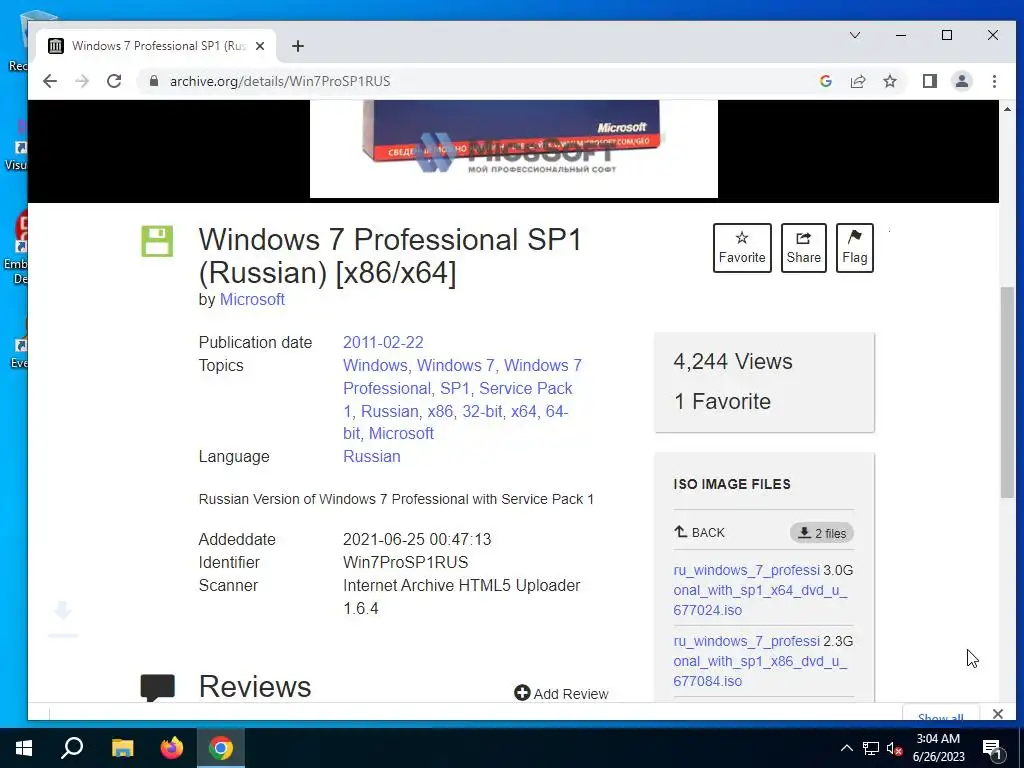Open a new tab with the plus button
1024x768 pixels.
click(x=298, y=46)
